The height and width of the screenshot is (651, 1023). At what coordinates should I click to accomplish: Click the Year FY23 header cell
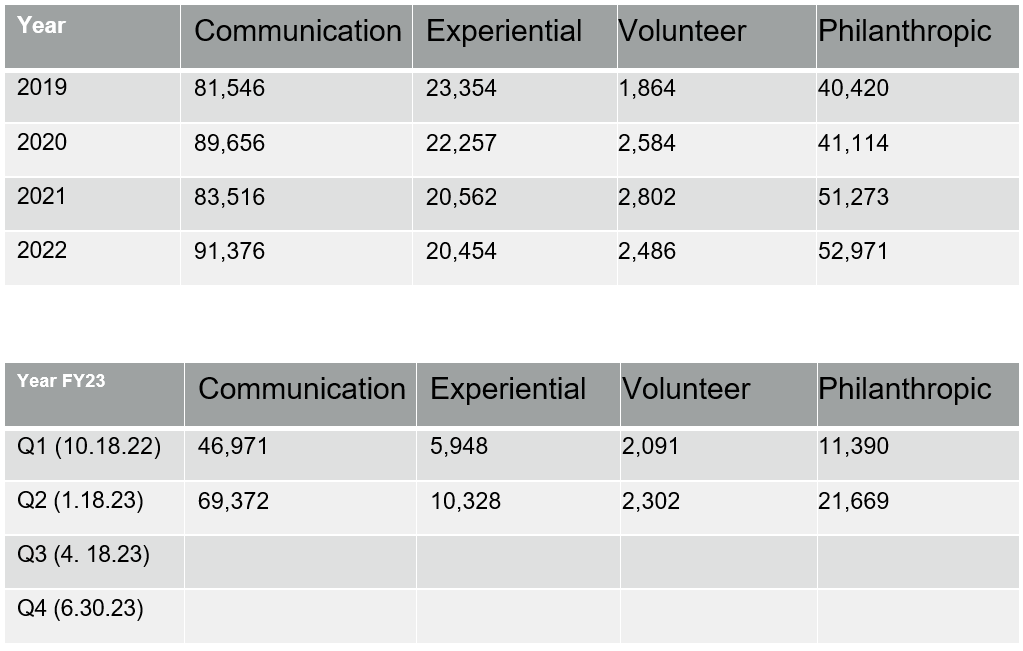pos(61,380)
